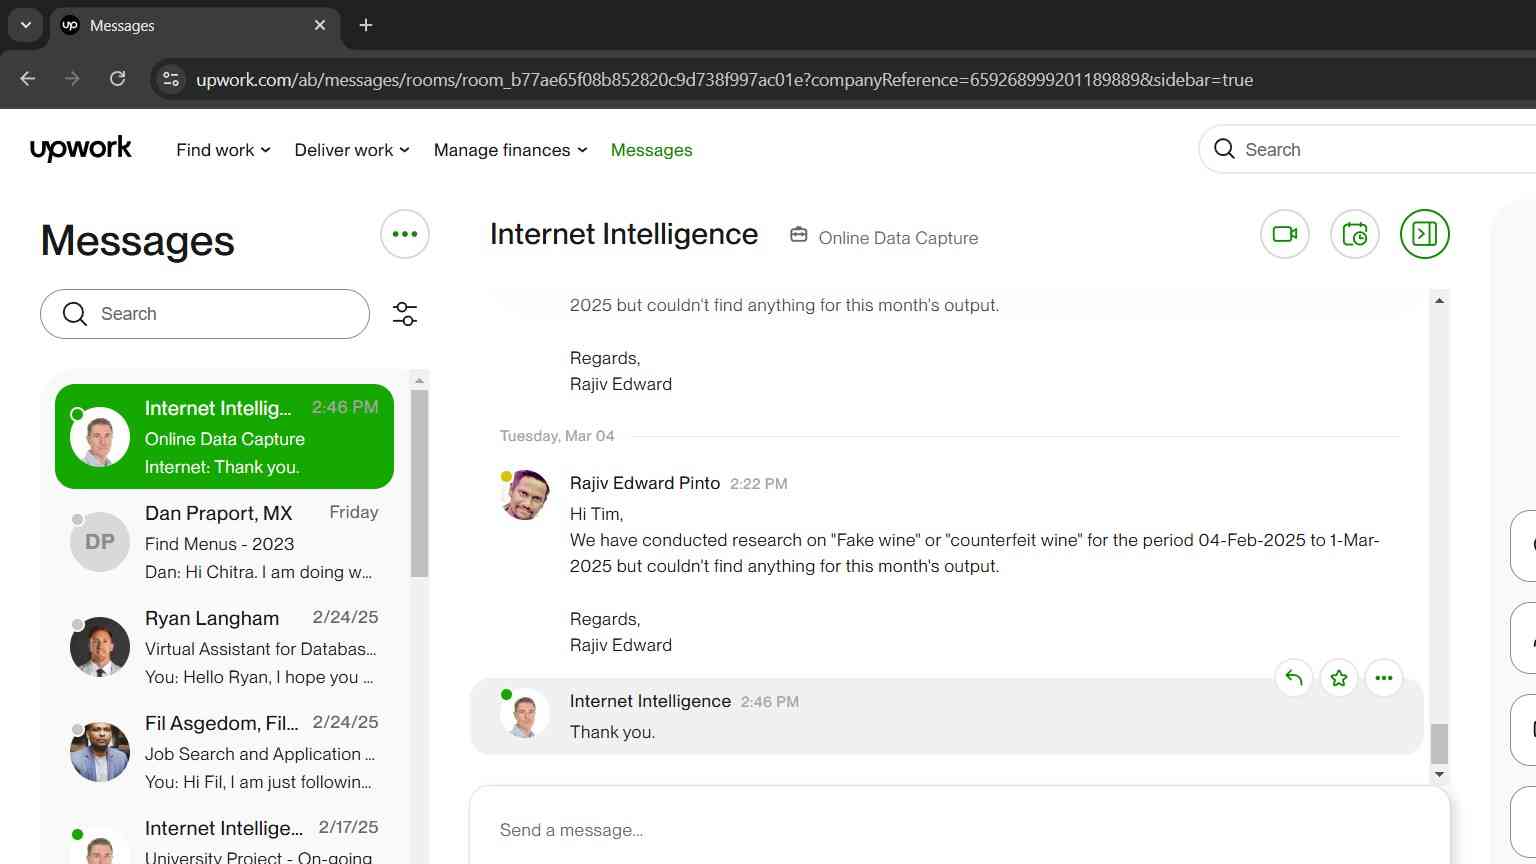Click the sender name Rajiv Edward Pinto
The image size is (1536, 864).
645,483
